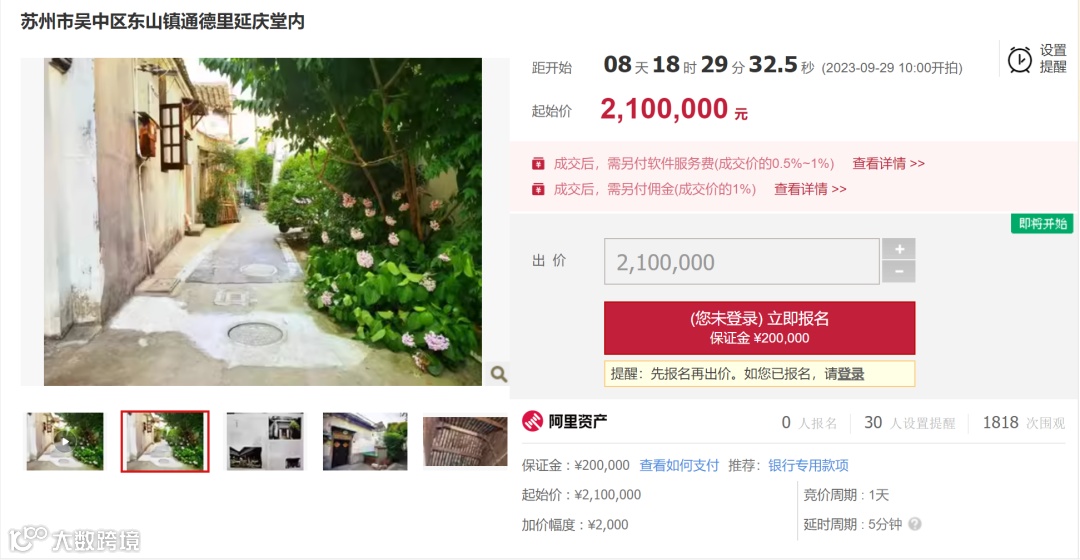Play the video thumbnail of the alley
This screenshot has width=1080, height=560.
[65, 442]
